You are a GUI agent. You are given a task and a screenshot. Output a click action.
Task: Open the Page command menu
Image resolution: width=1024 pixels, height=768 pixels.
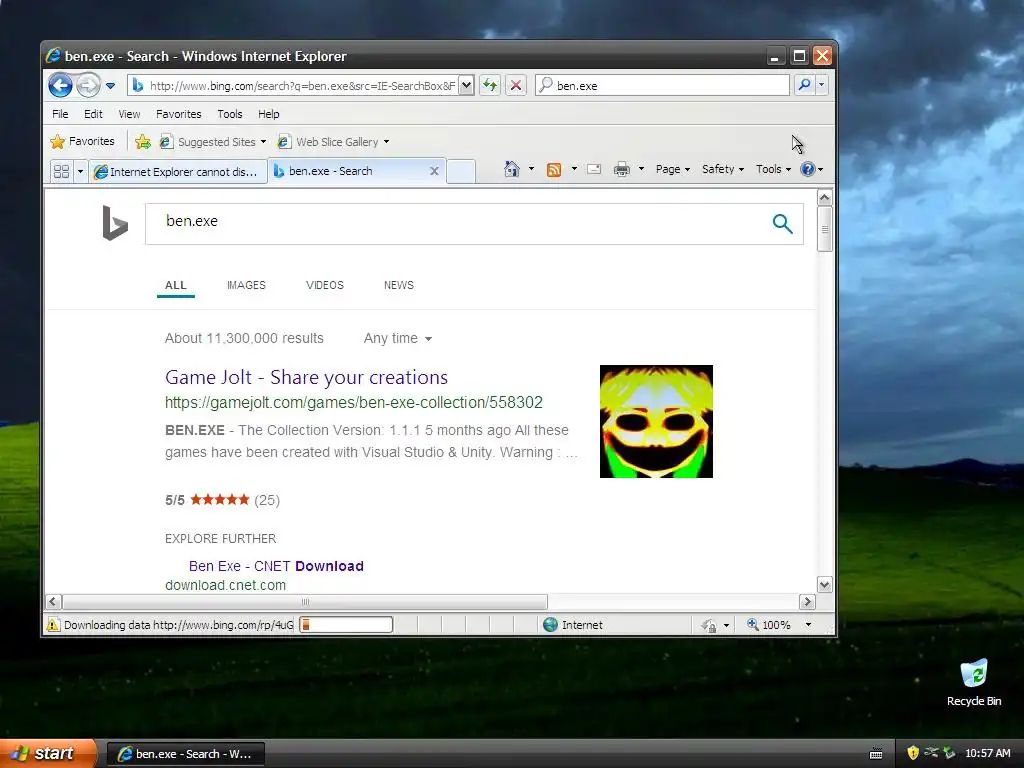click(673, 169)
